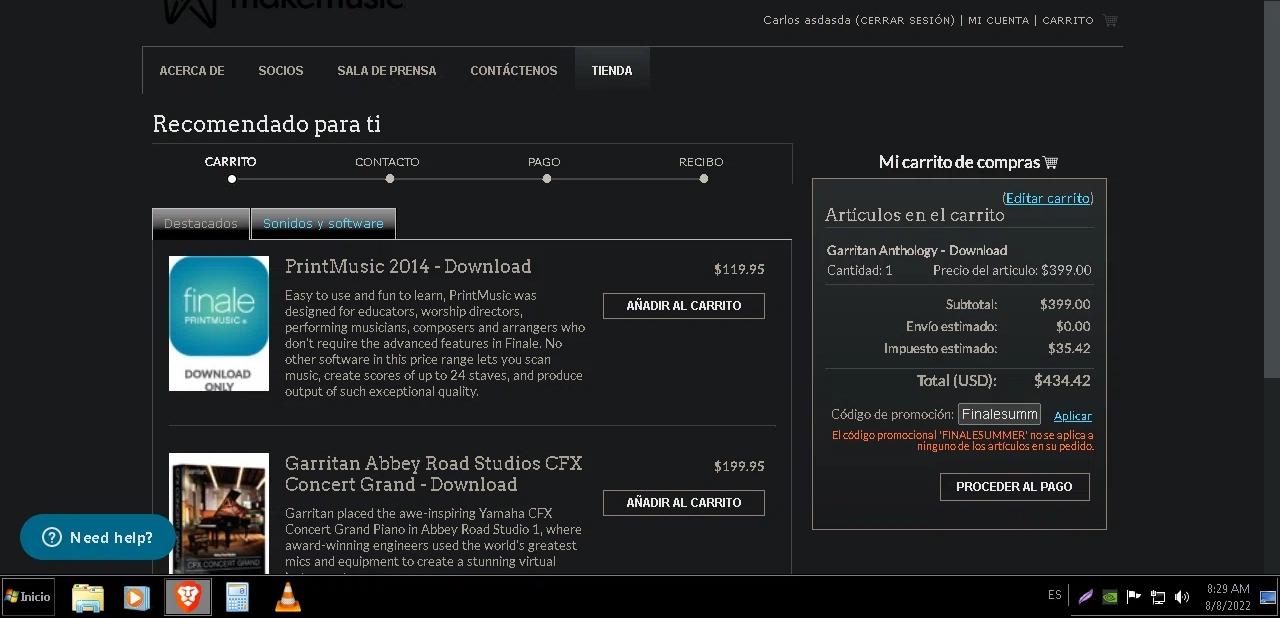Click CERRAR SESIÓN link
The width and height of the screenshot is (1280, 618).
tap(905, 21)
